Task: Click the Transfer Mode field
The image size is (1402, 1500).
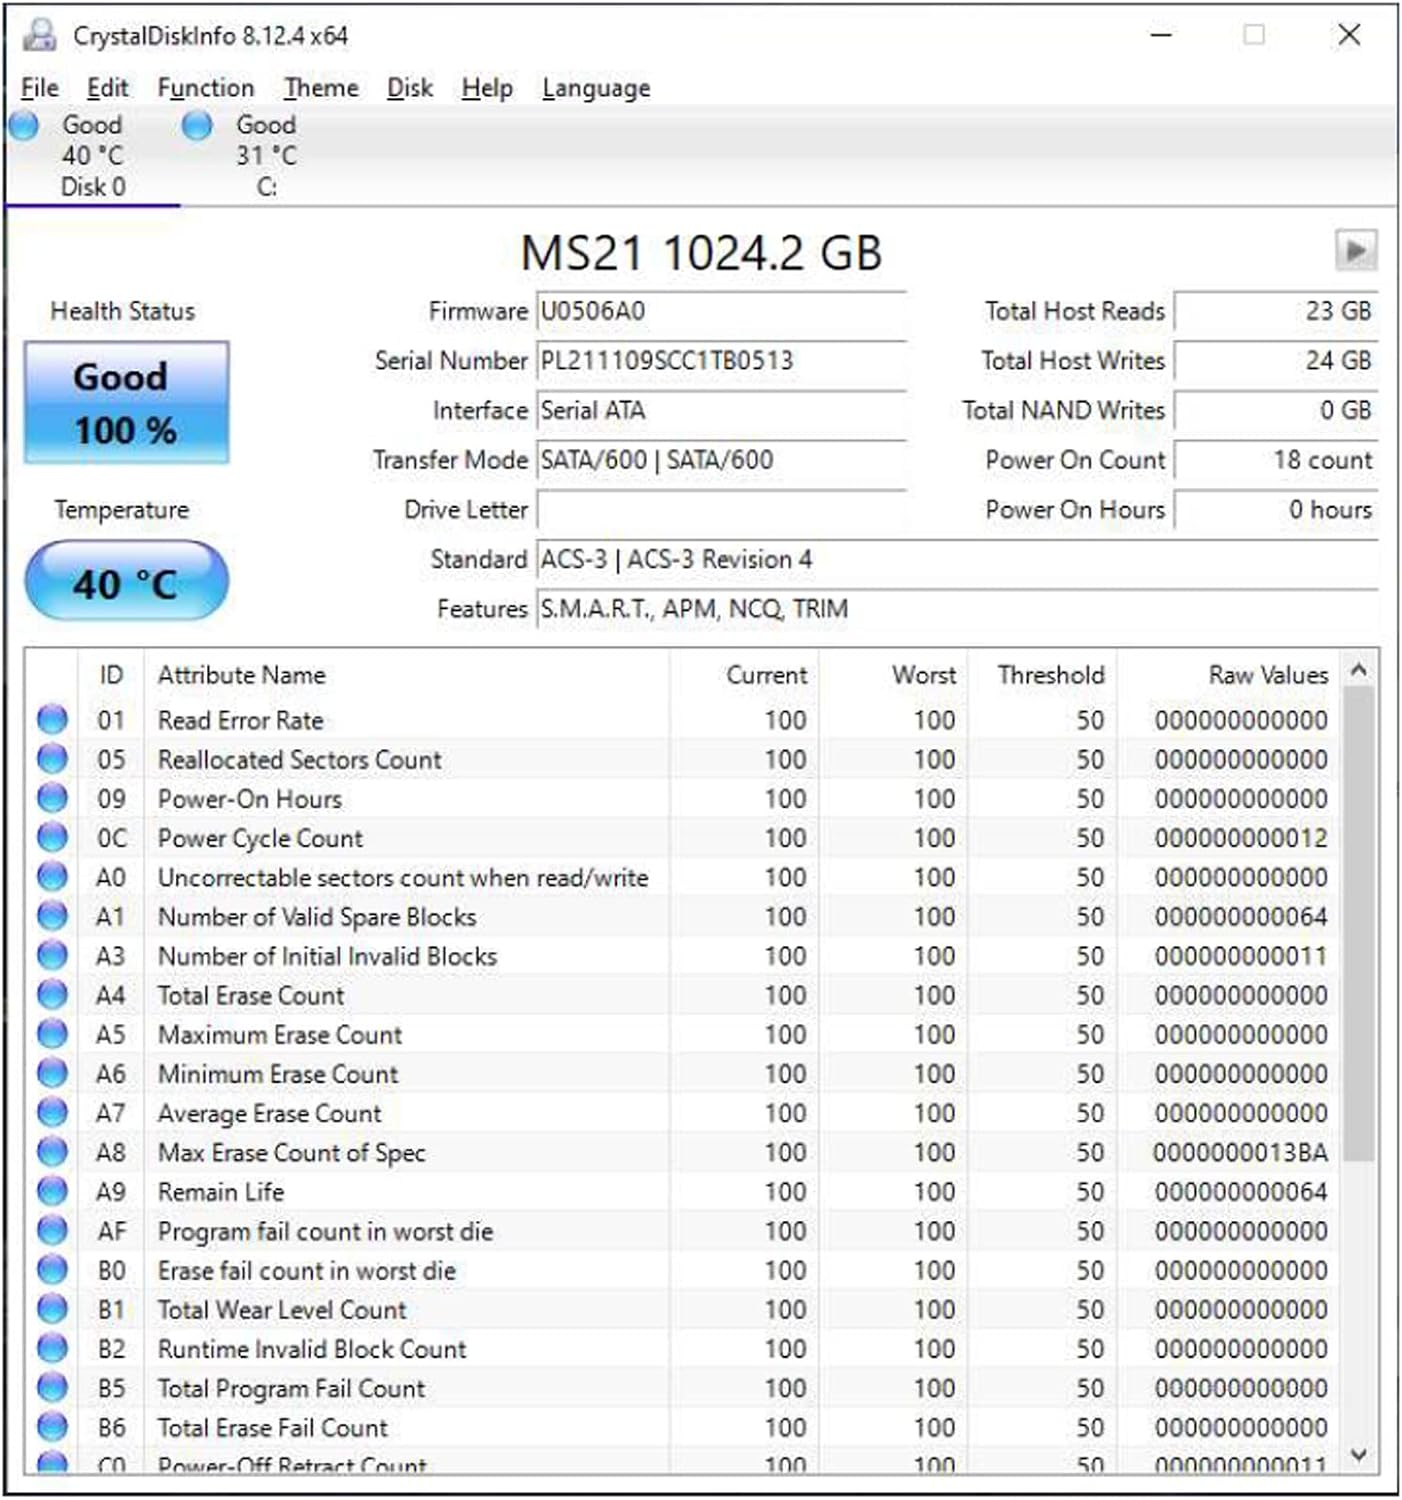Action: (x=721, y=460)
